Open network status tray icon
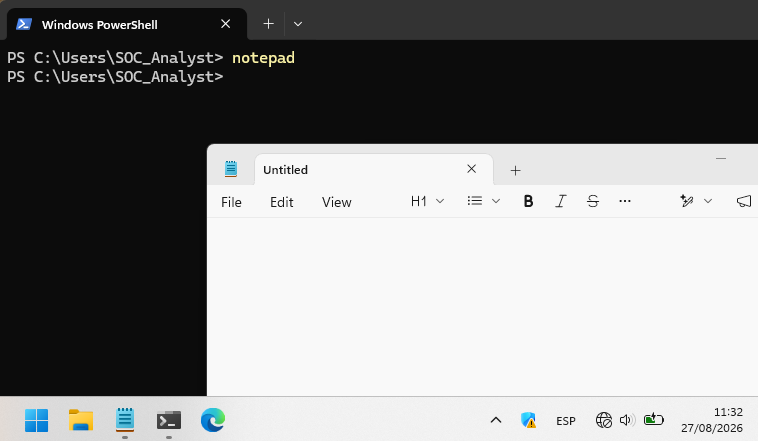Screen dimensions: 758x441 (x=604, y=420)
